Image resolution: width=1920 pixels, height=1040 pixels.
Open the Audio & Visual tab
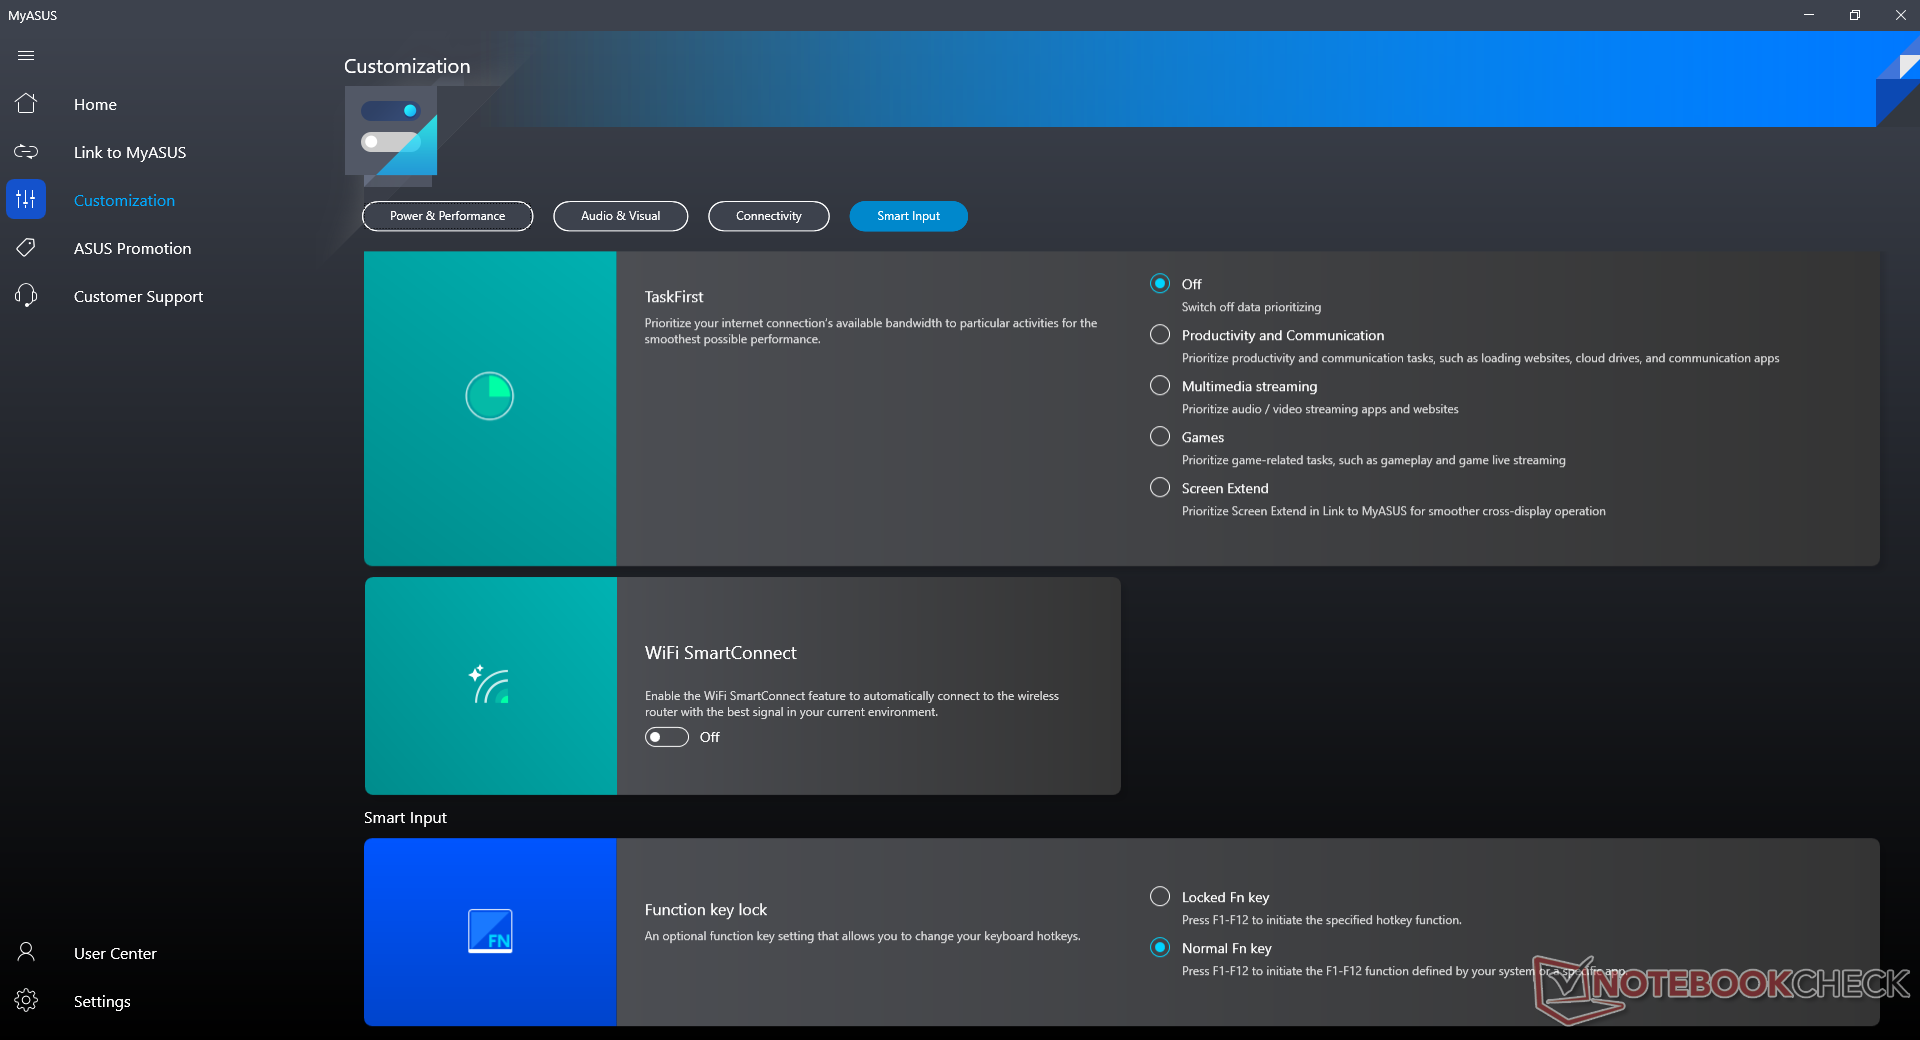620,216
